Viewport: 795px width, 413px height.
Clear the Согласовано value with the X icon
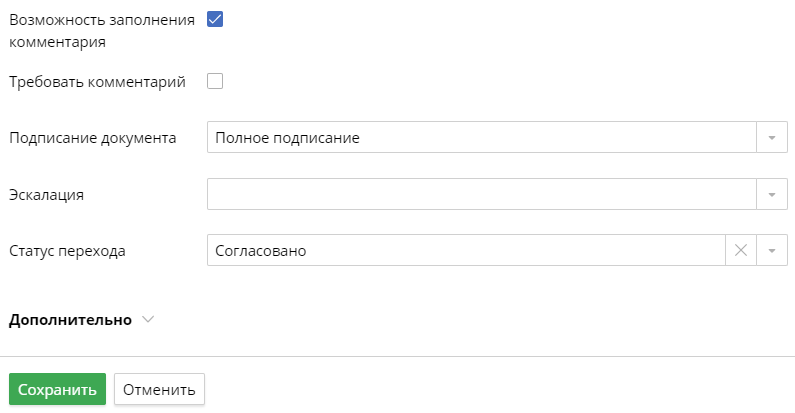741,250
